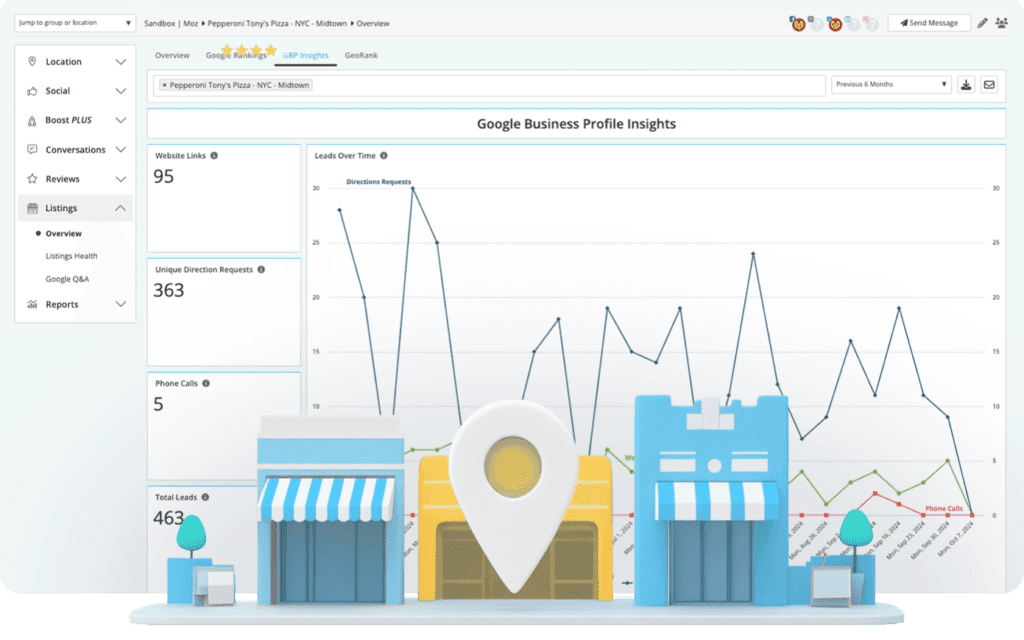This screenshot has height=640, width=1024.
Task: Switch to the Overview tab
Action: pos(172,56)
